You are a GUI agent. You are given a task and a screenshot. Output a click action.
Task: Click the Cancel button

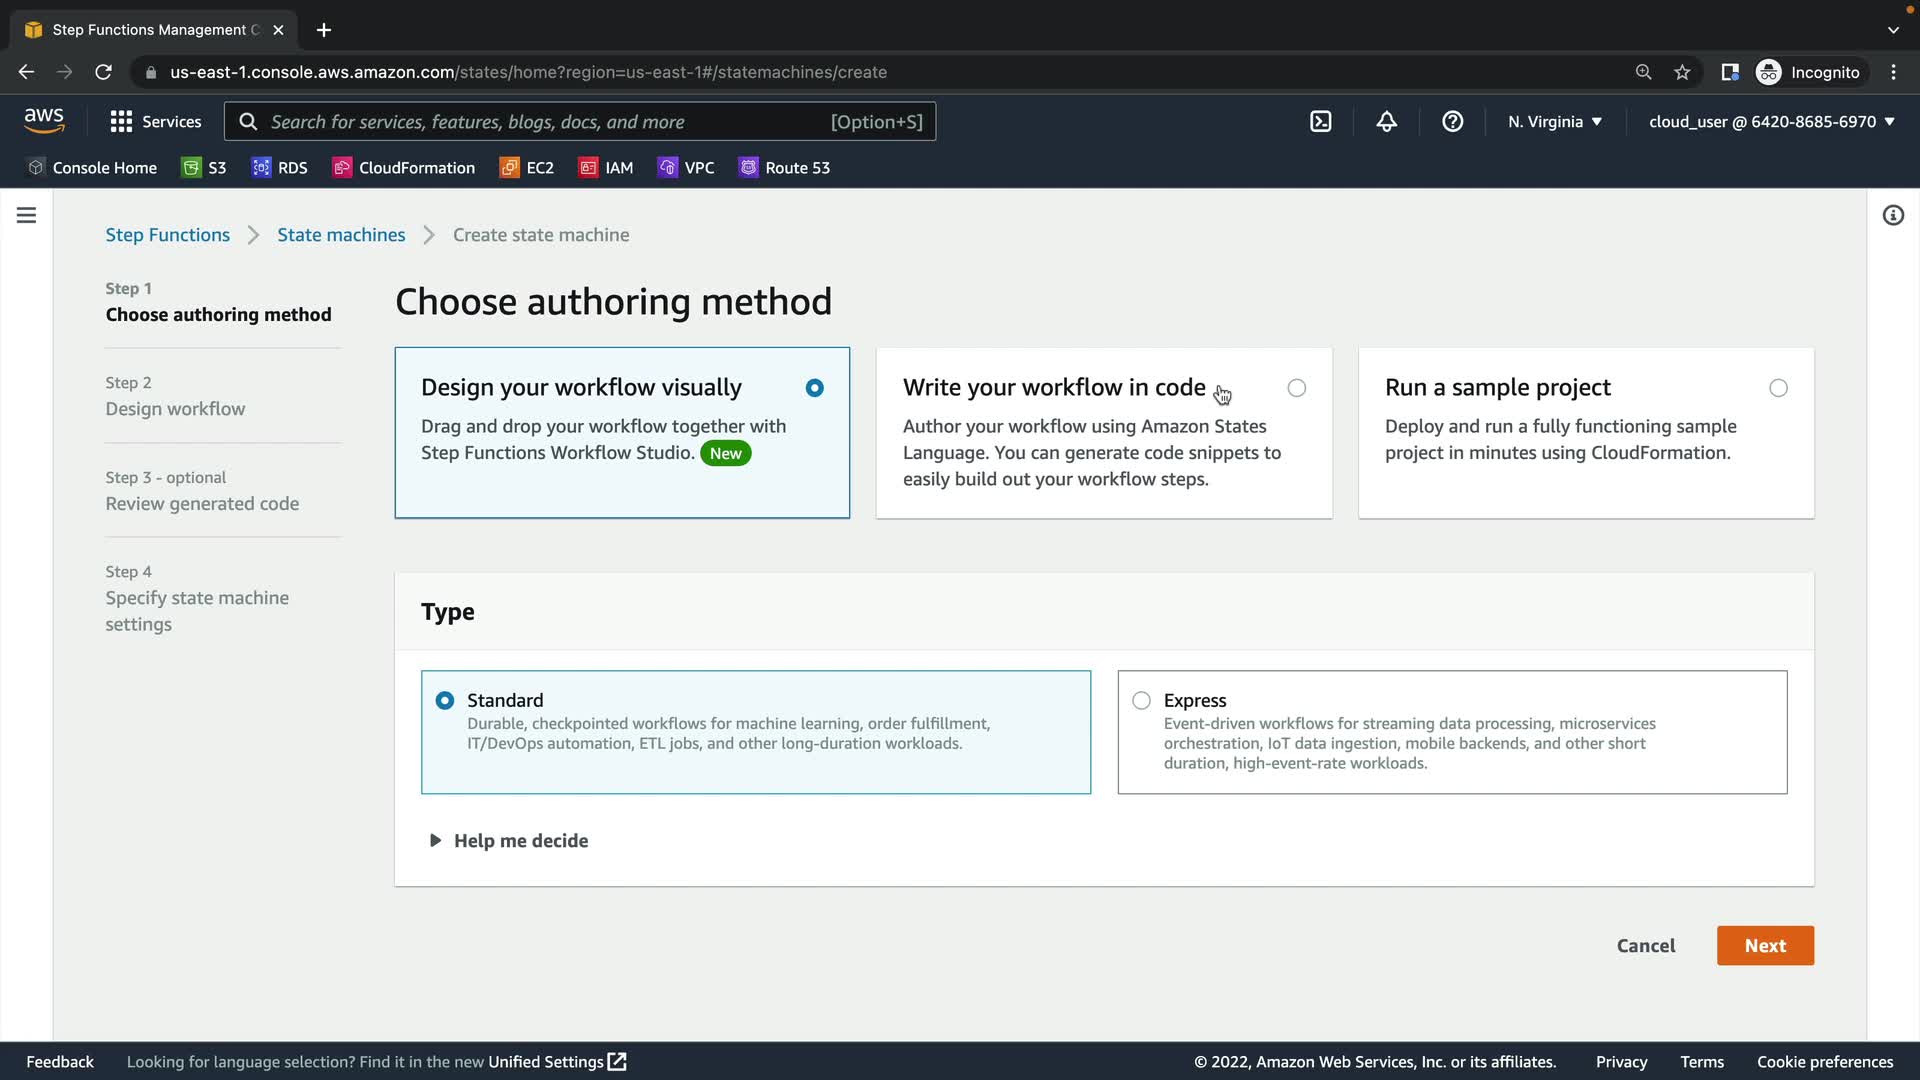1646,946
